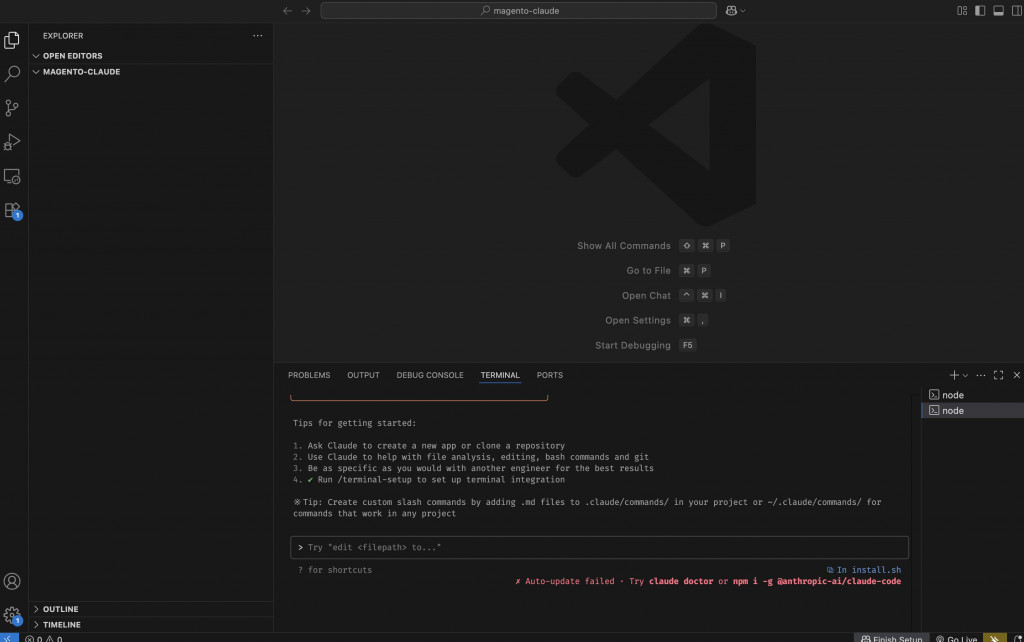Open the Explorer view in activity bar
This screenshot has height=642, width=1024.
pos(12,40)
